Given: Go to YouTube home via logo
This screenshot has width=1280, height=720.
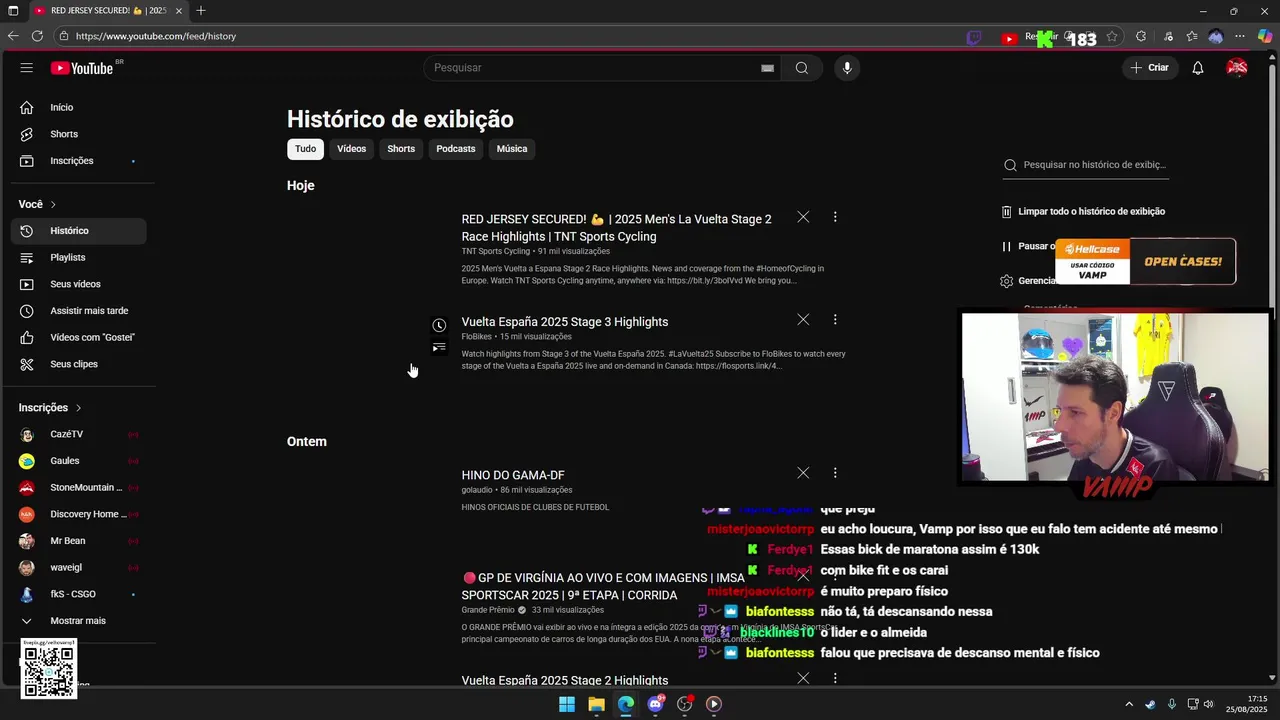Looking at the screenshot, I should click(82, 68).
